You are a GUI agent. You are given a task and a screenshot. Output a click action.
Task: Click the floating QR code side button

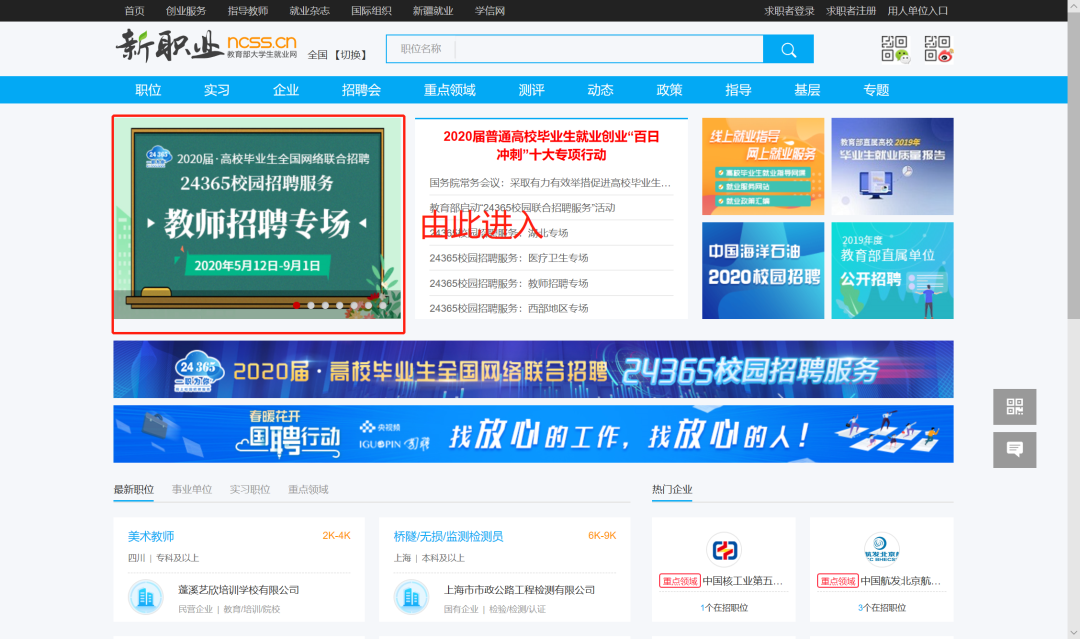click(1015, 406)
